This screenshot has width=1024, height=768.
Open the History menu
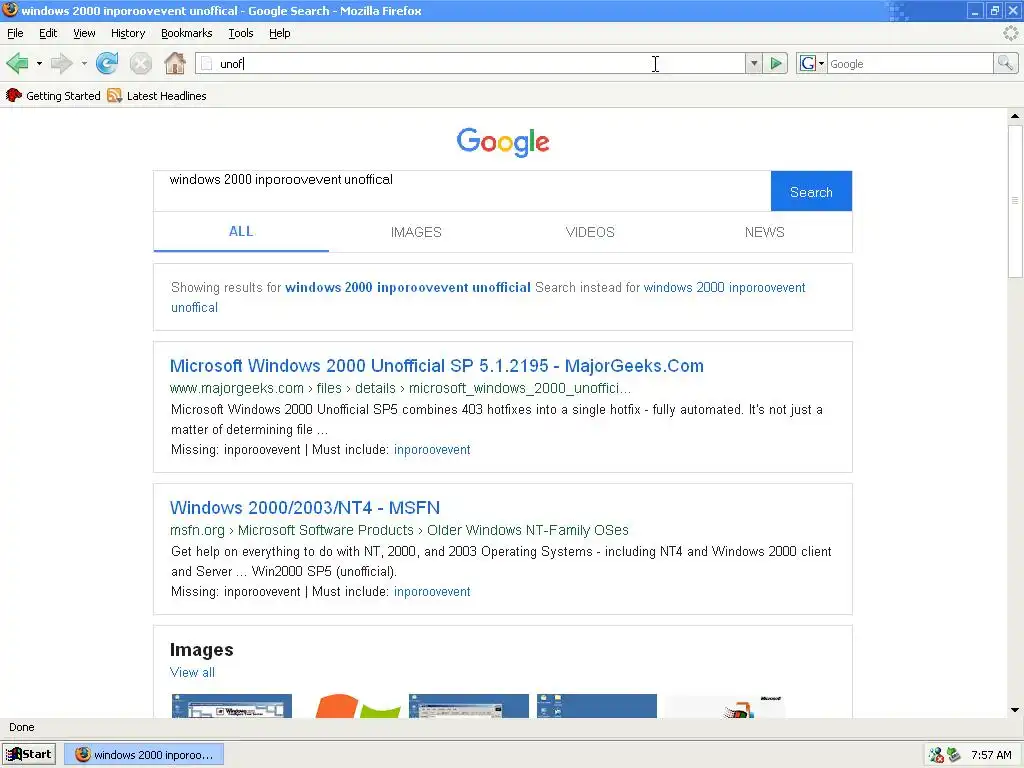point(128,33)
